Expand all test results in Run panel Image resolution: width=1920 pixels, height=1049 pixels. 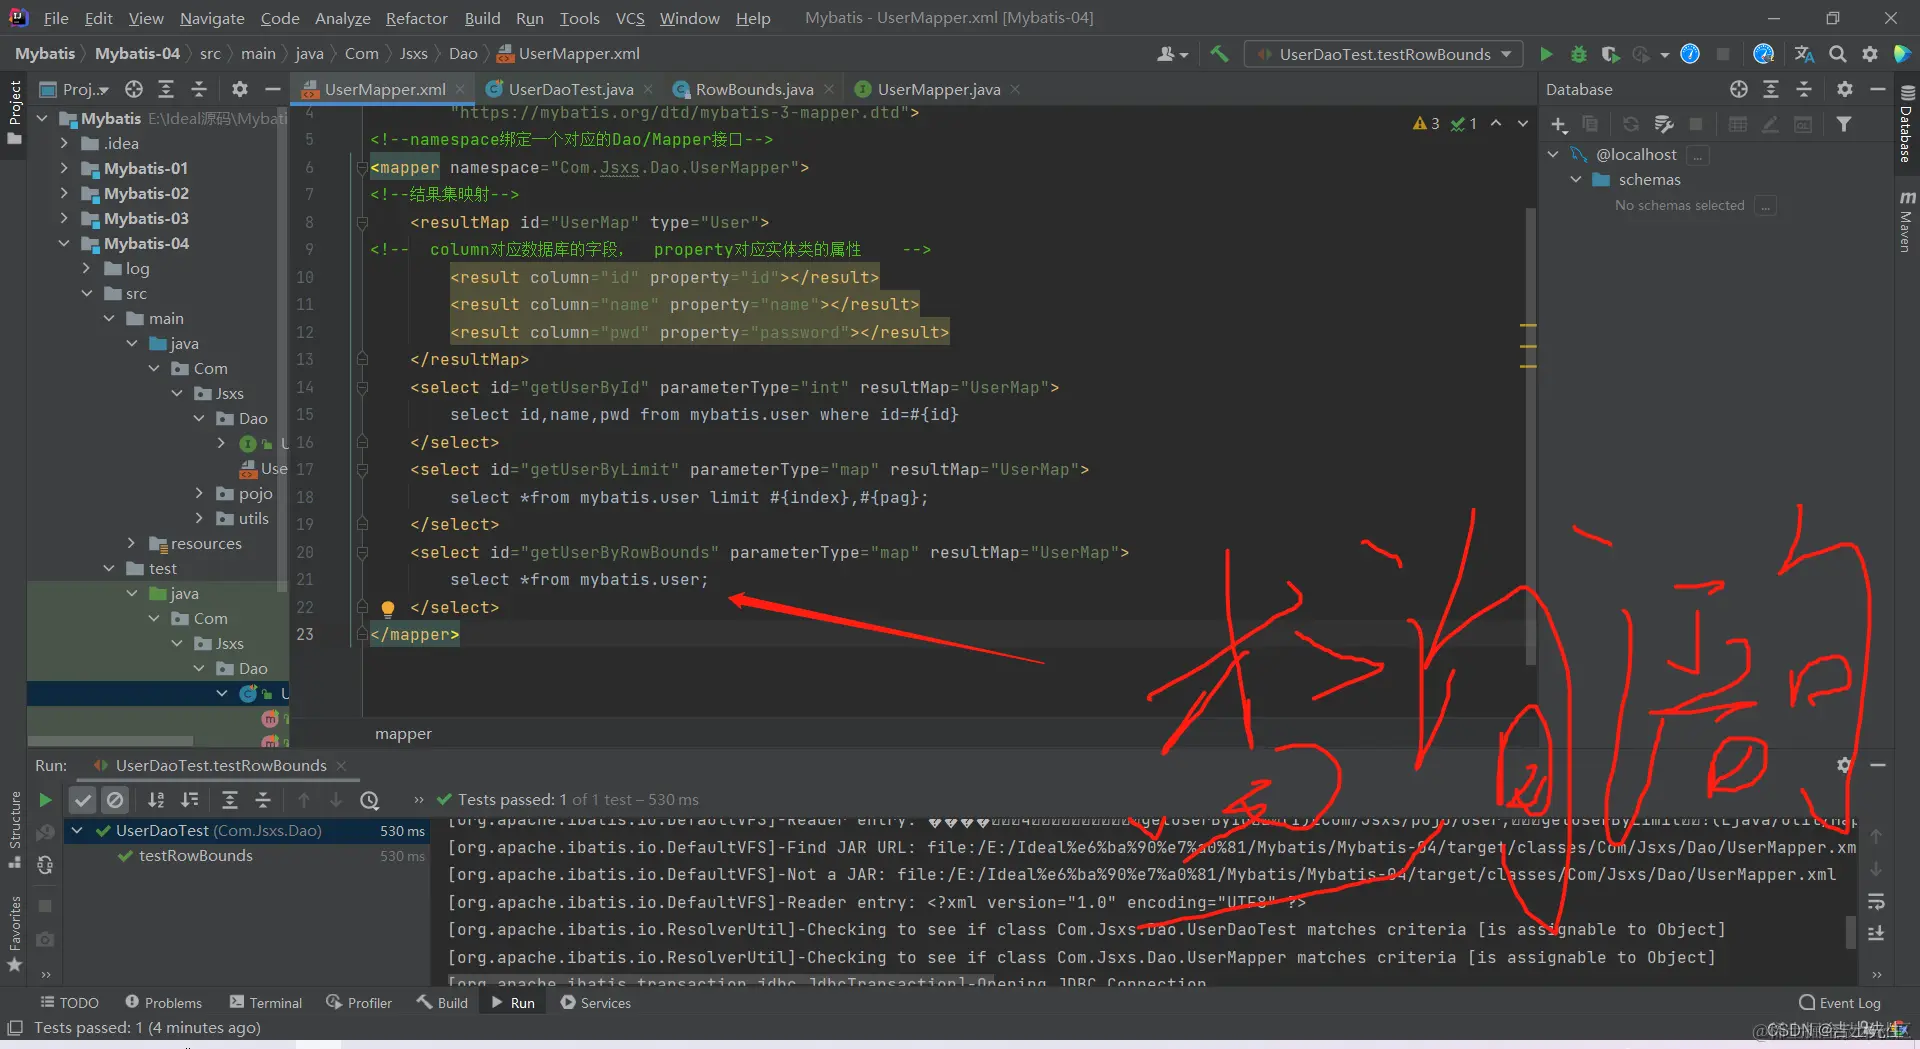[230, 800]
